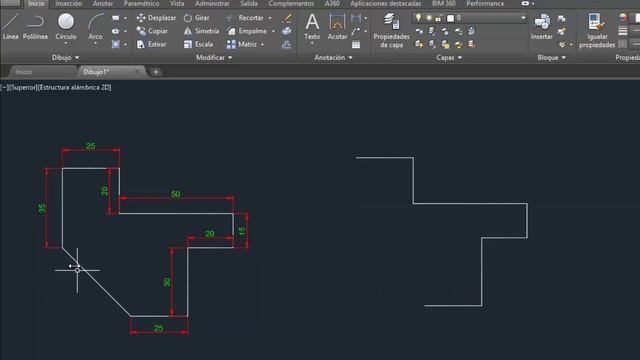This screenshot has height=360, width=640.
Task: Switch to the Vista ribbon tab
Action: (177, 4)
